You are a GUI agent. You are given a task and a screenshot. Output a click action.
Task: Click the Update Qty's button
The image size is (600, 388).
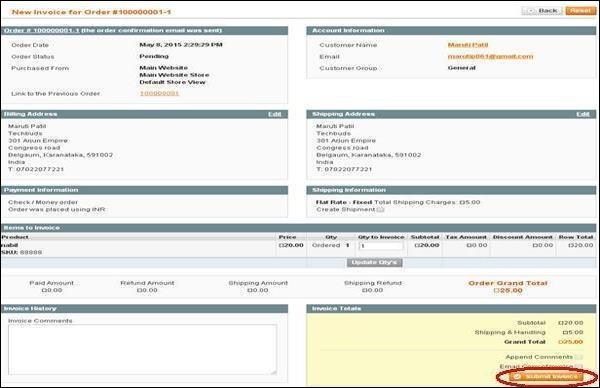[374, 262]
